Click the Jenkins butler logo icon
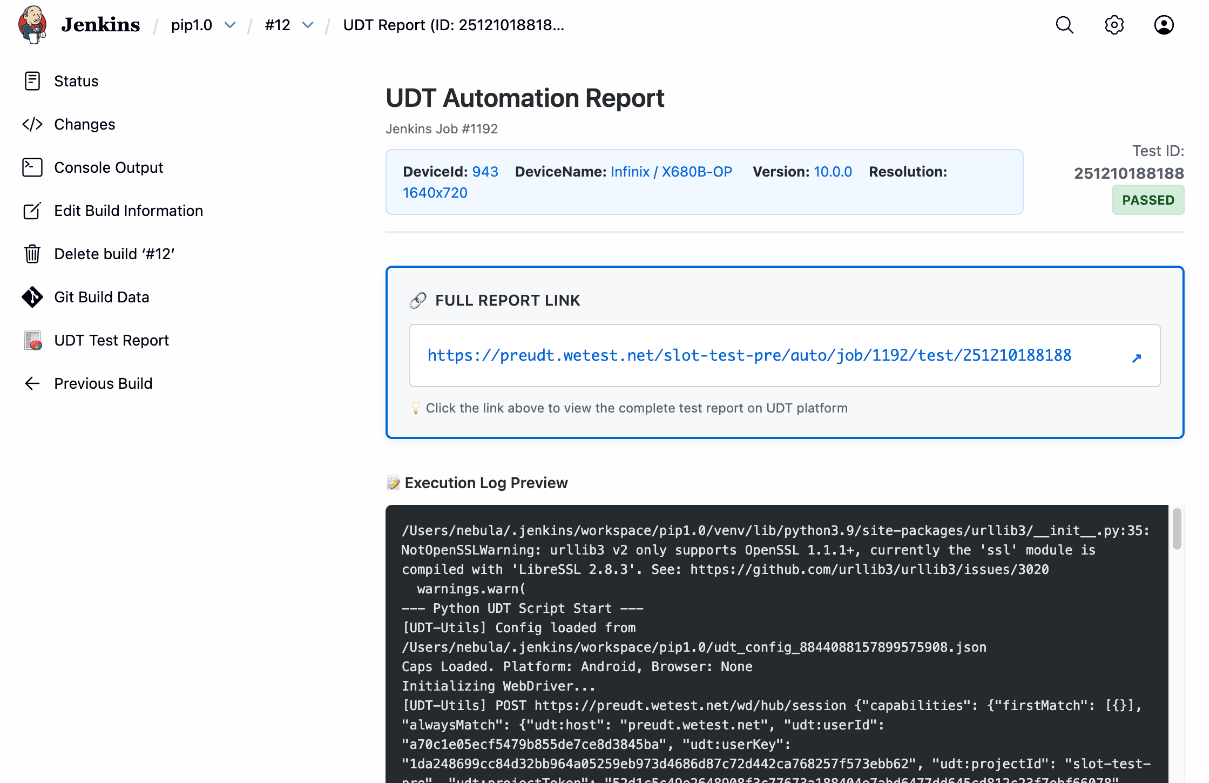 click(x=33, y=25)
